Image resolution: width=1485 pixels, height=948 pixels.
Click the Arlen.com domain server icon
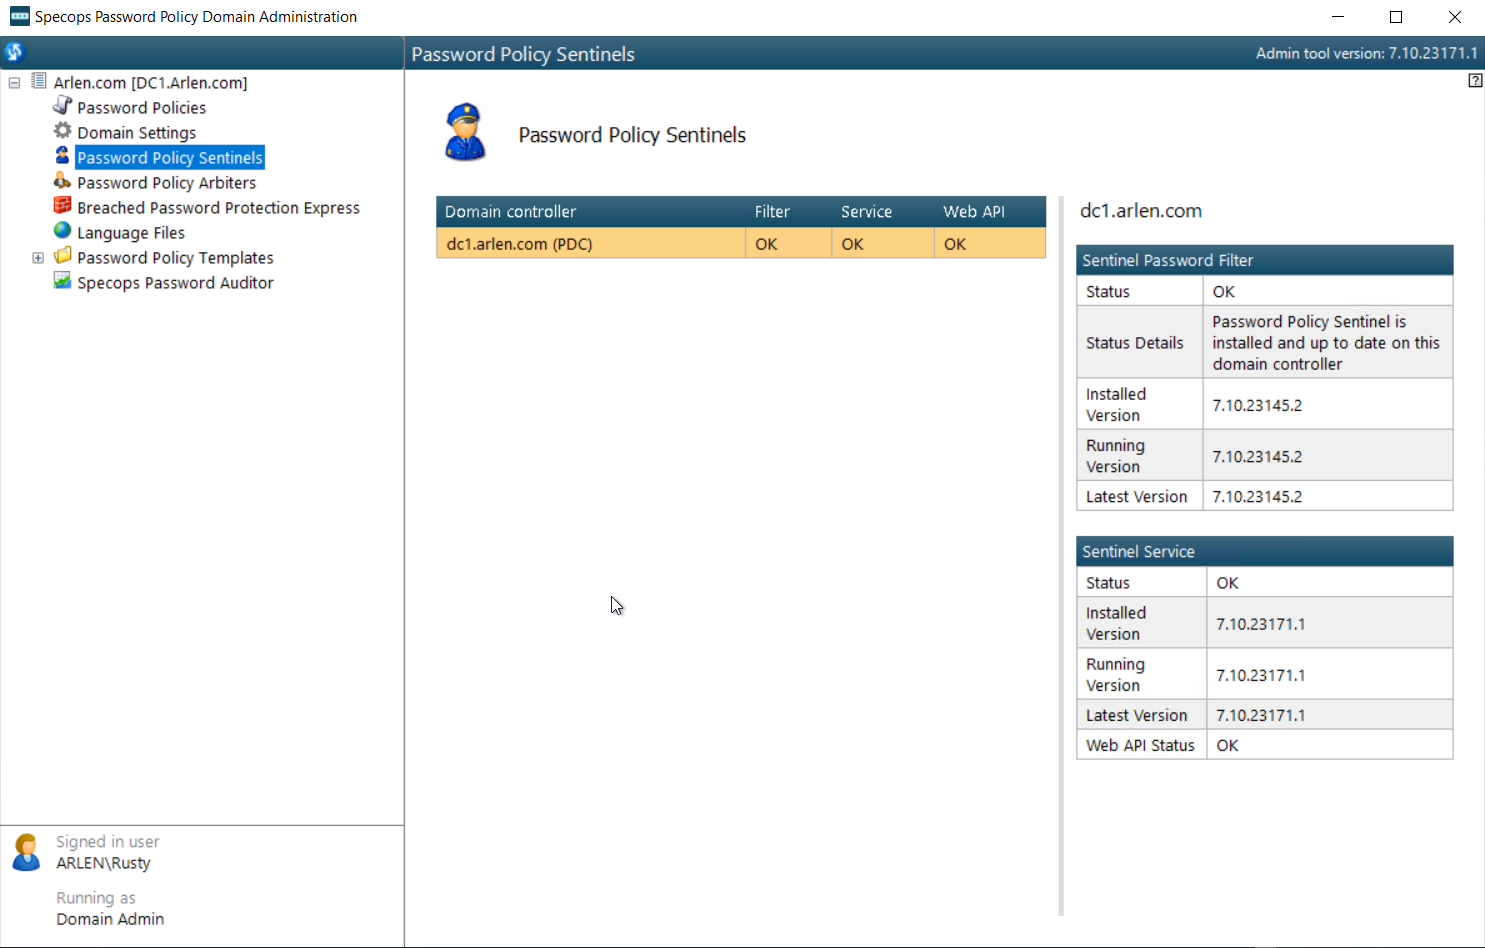(39, 81)
